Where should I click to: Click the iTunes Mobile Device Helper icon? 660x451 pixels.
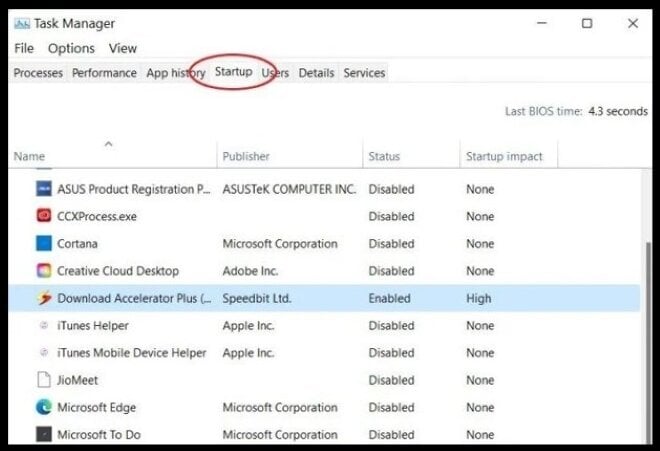pos(44,352)
